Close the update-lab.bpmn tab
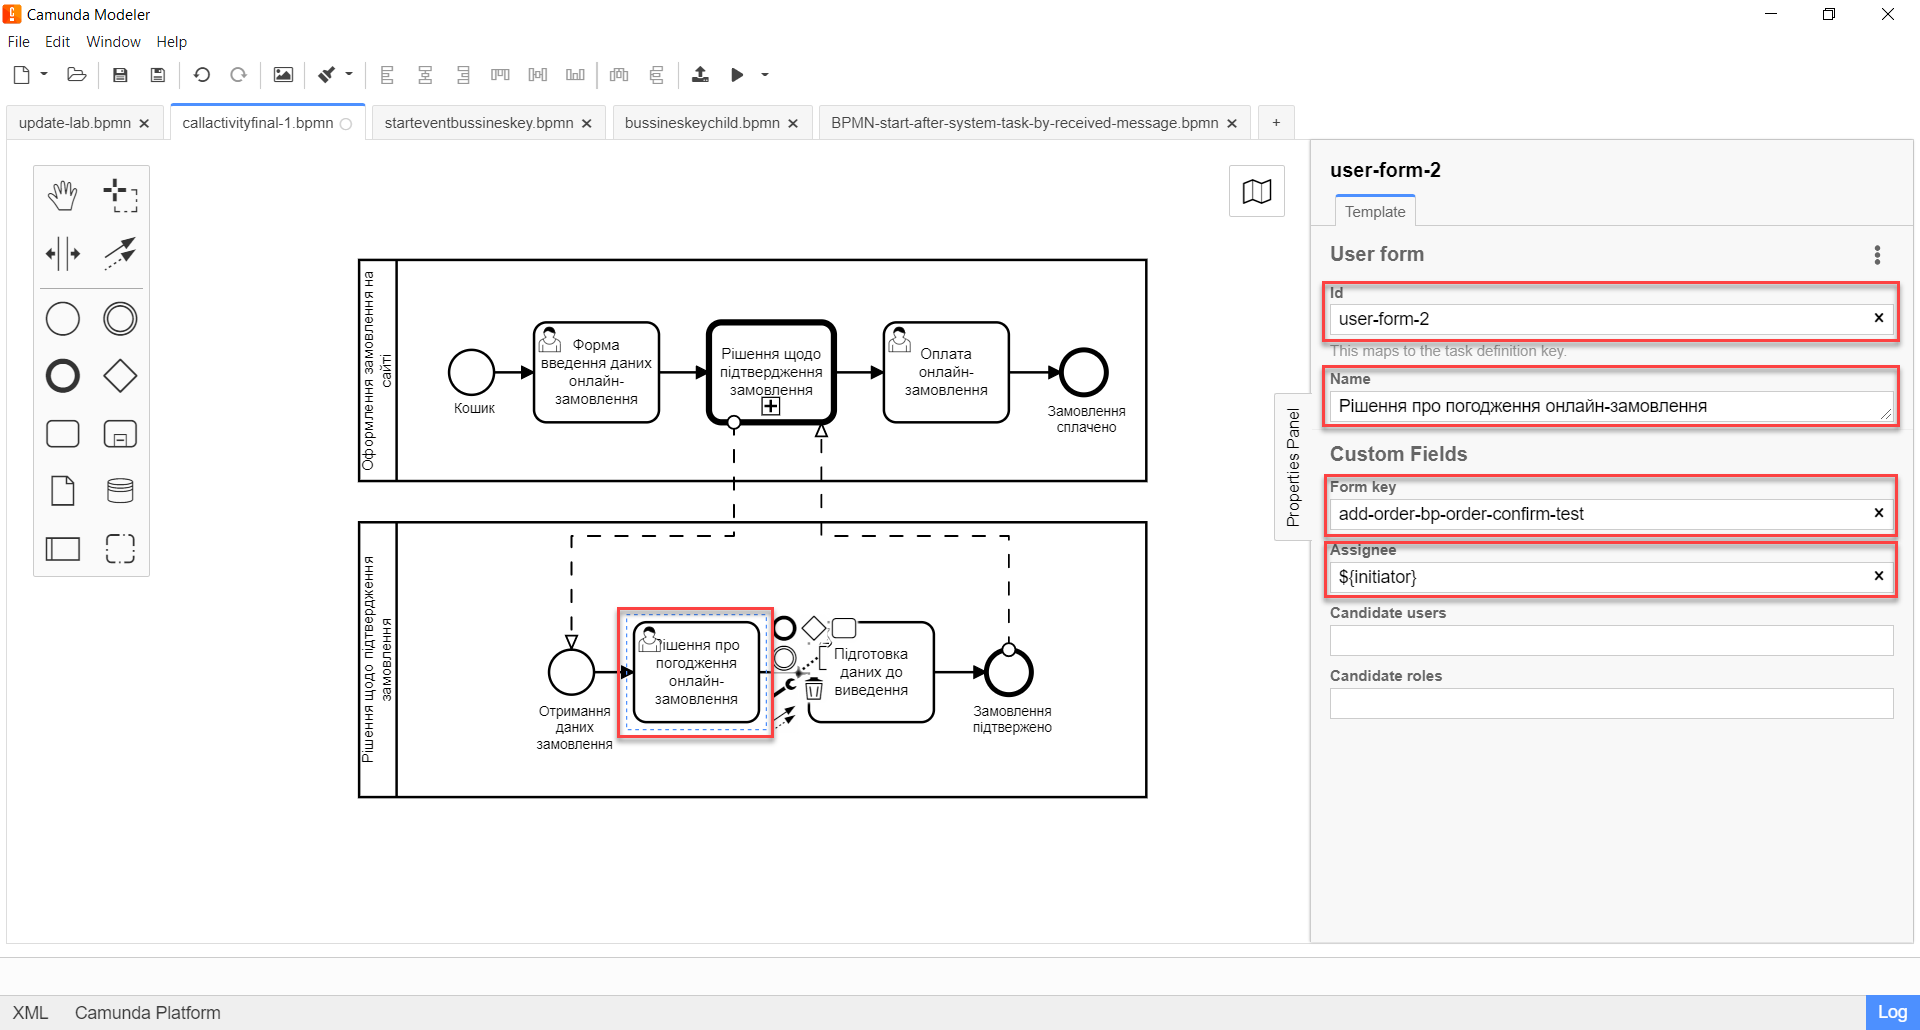This screenshot has width=1920, height=1030. pos(144,124)
